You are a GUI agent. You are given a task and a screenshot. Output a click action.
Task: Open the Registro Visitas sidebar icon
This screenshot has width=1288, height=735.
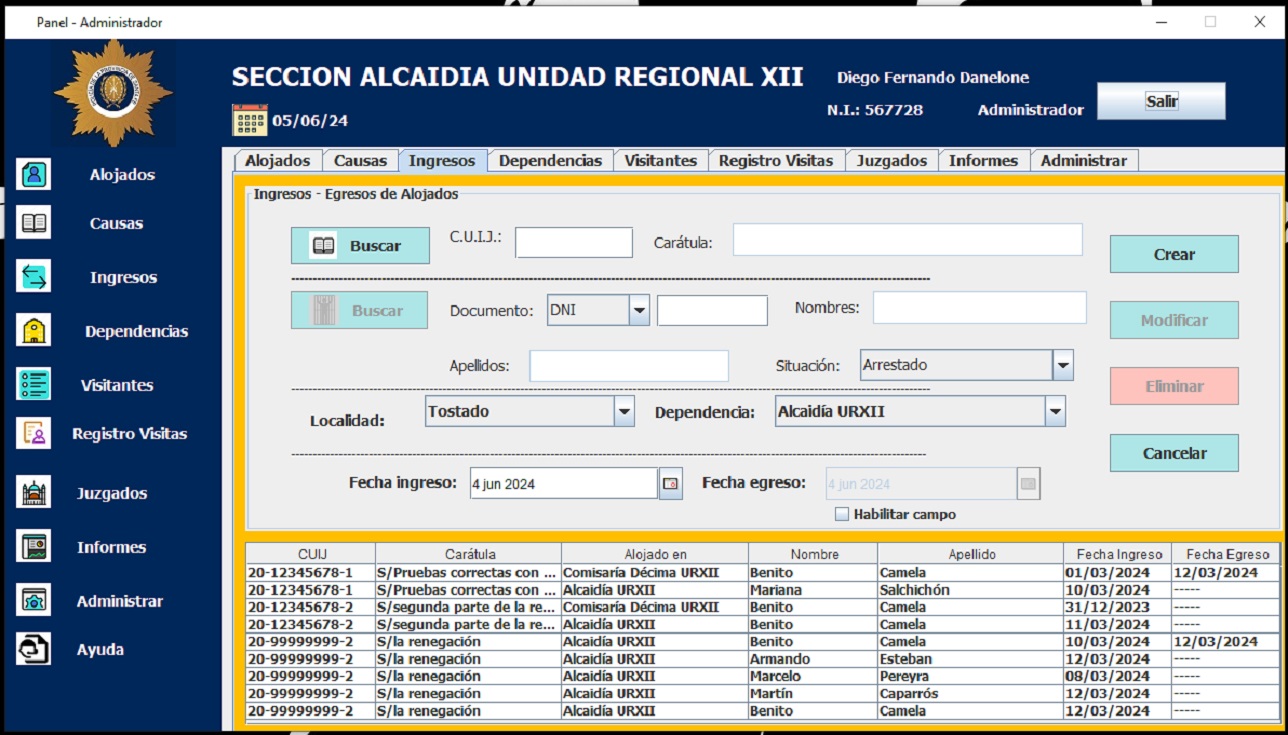(34, 433)
